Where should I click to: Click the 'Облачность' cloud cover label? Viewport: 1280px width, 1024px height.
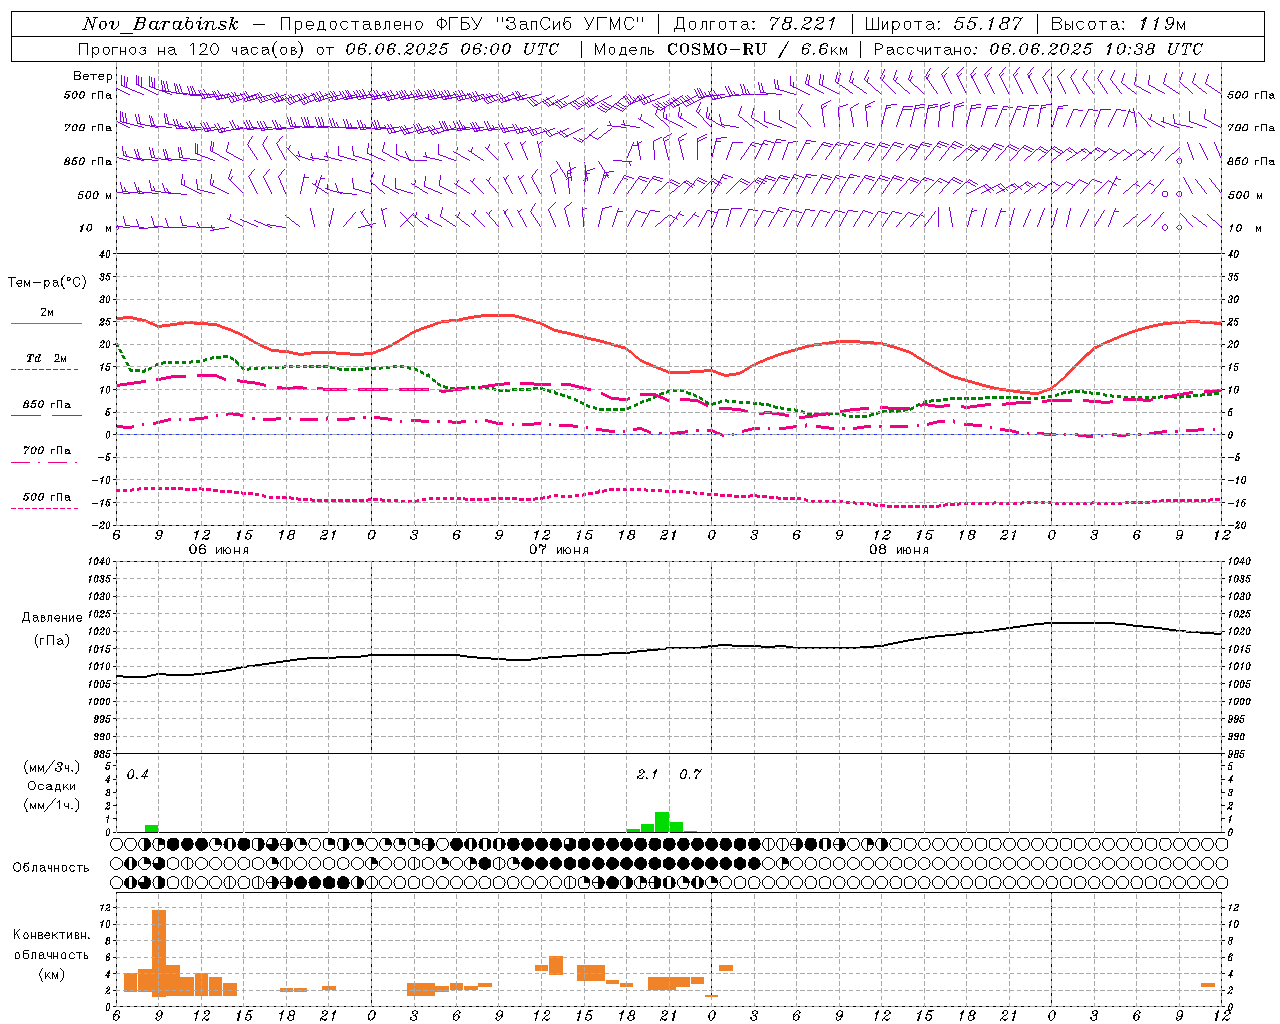click(x=51, y=868)
